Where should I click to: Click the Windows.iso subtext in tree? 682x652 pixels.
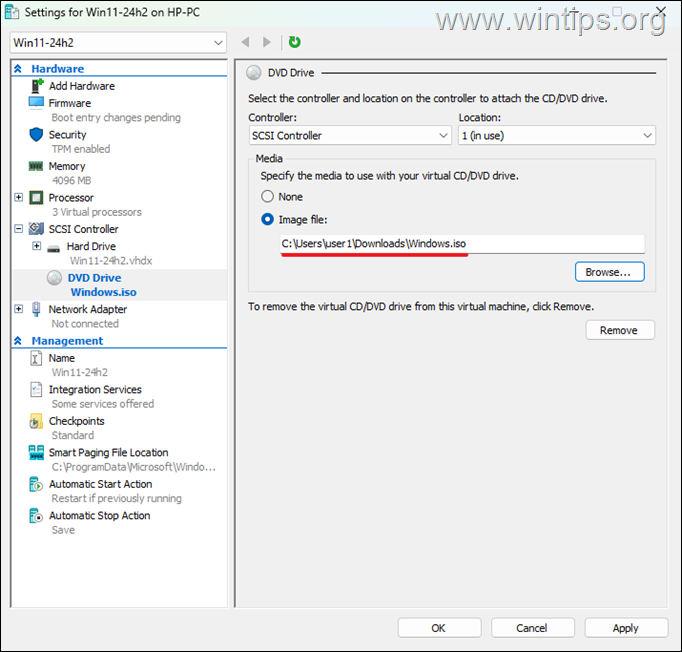pos(104,292)
